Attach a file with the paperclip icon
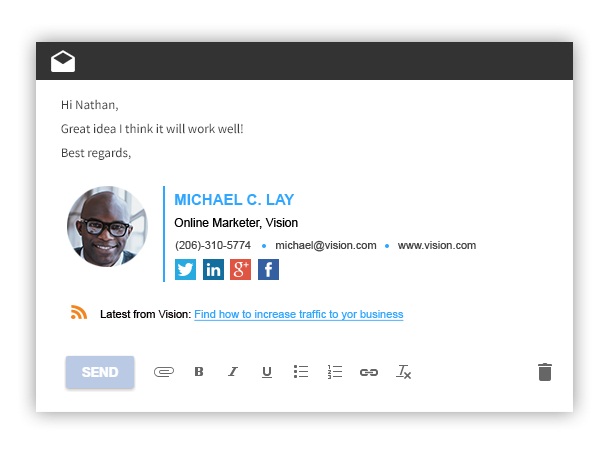The height and width of the screenshot is (453, 609). point(164,372)
